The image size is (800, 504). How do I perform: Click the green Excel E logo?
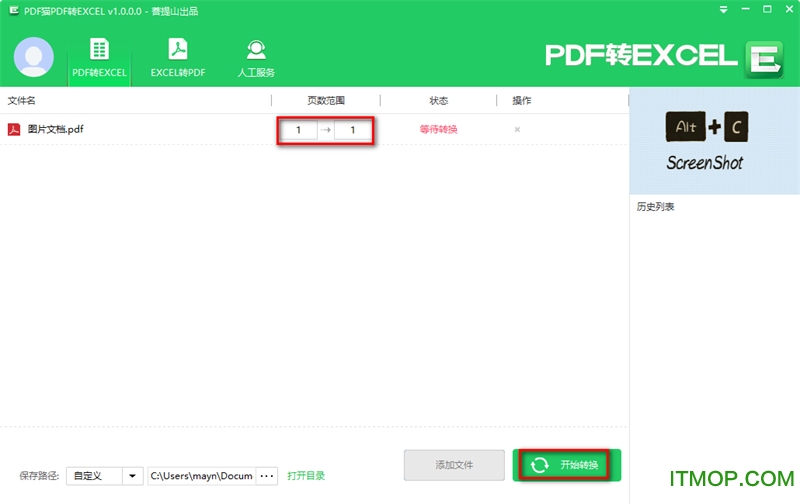(764, 59)
